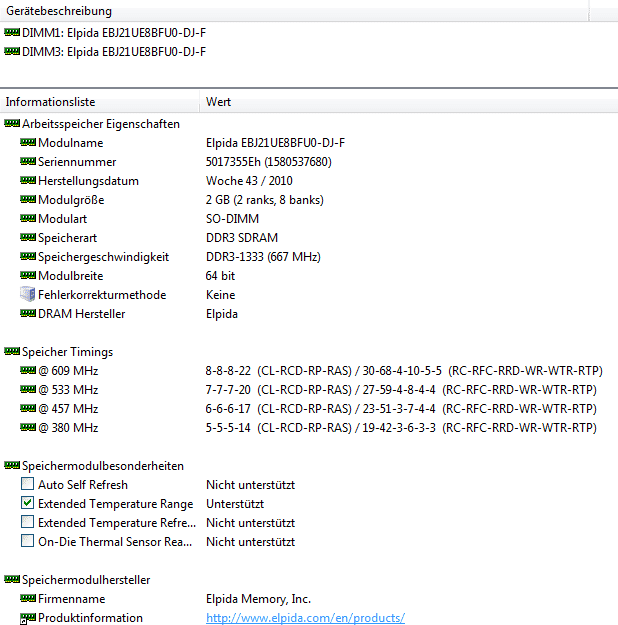Click icon next to Speichermodulhersteller
The image size is (618, 625).
12,579
